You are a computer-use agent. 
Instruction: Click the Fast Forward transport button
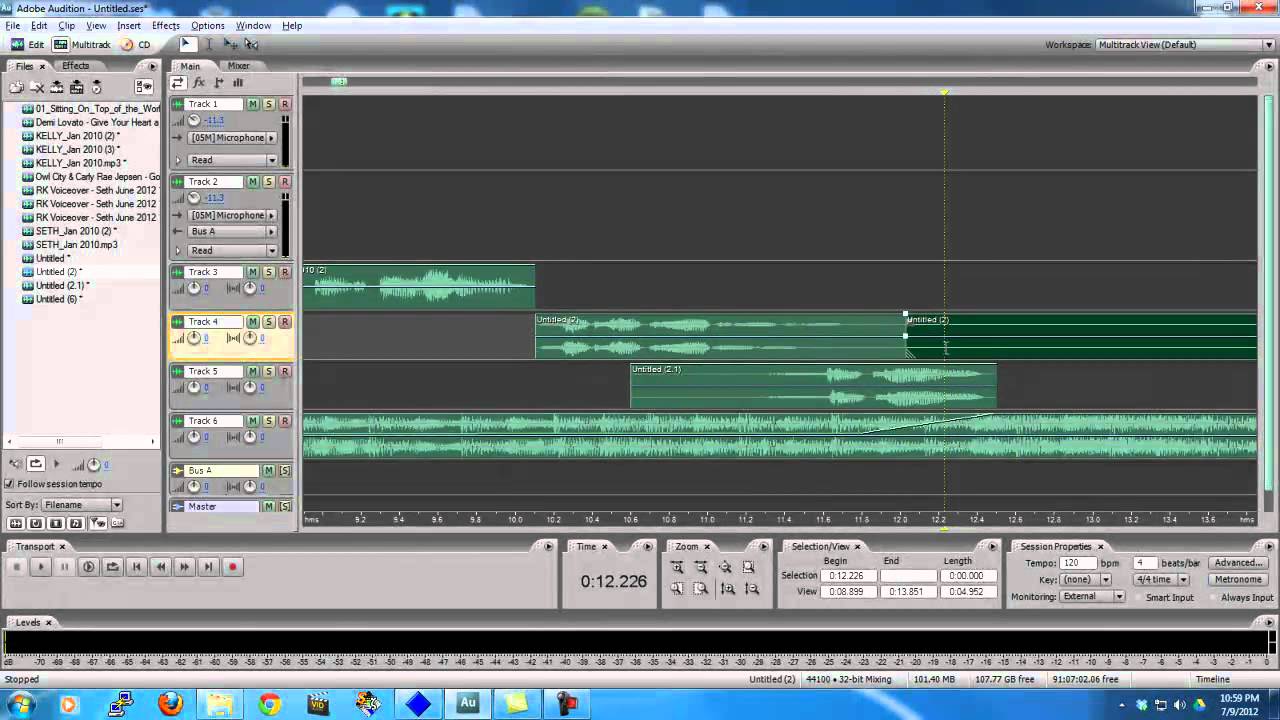[x=184, y=567]
